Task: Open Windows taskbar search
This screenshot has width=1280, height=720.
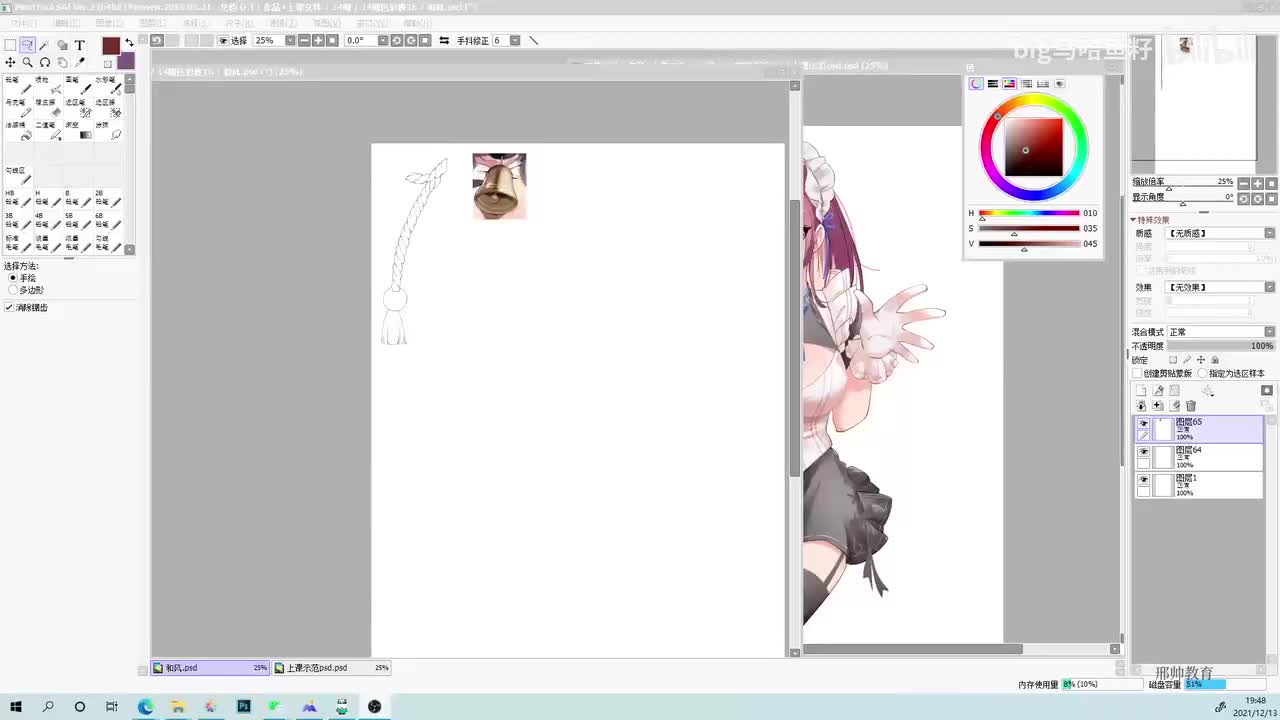Action: pos(48,706)
